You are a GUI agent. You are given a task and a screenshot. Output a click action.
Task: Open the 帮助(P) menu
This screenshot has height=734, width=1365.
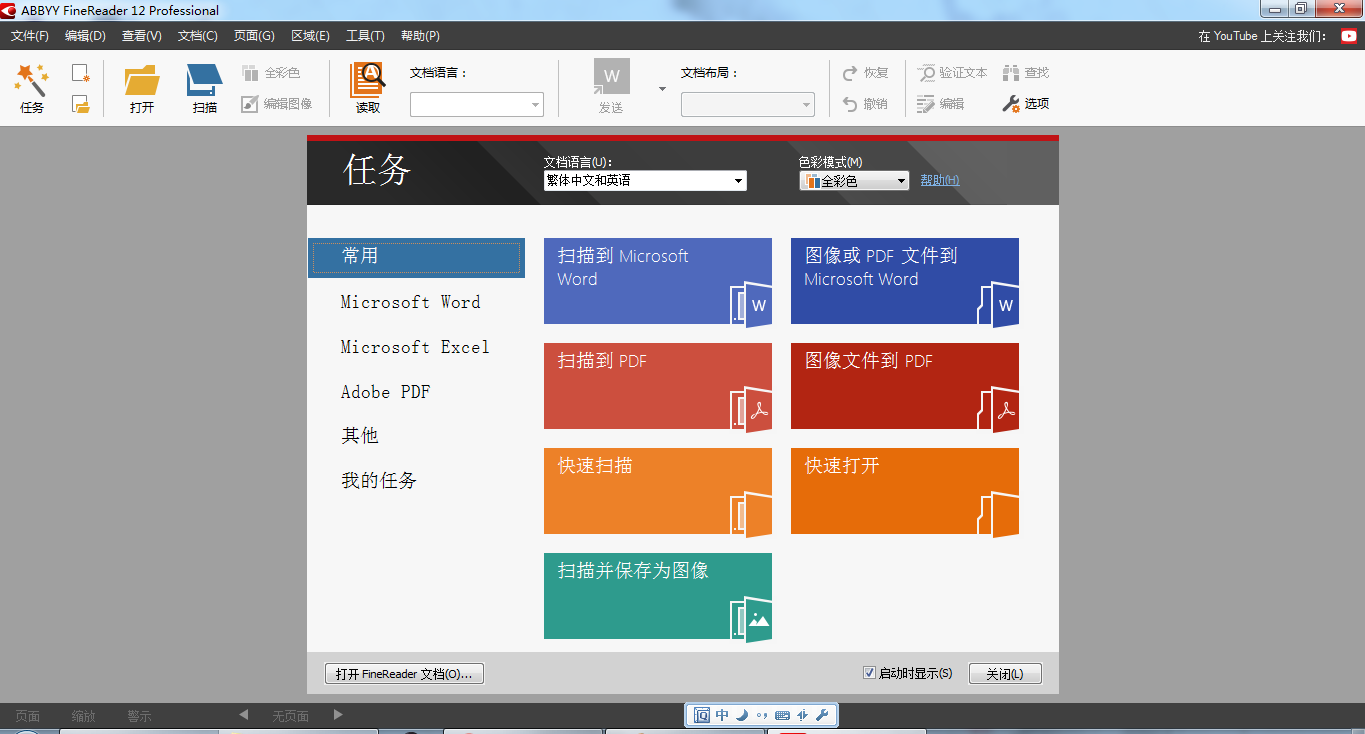click(420, 36)
